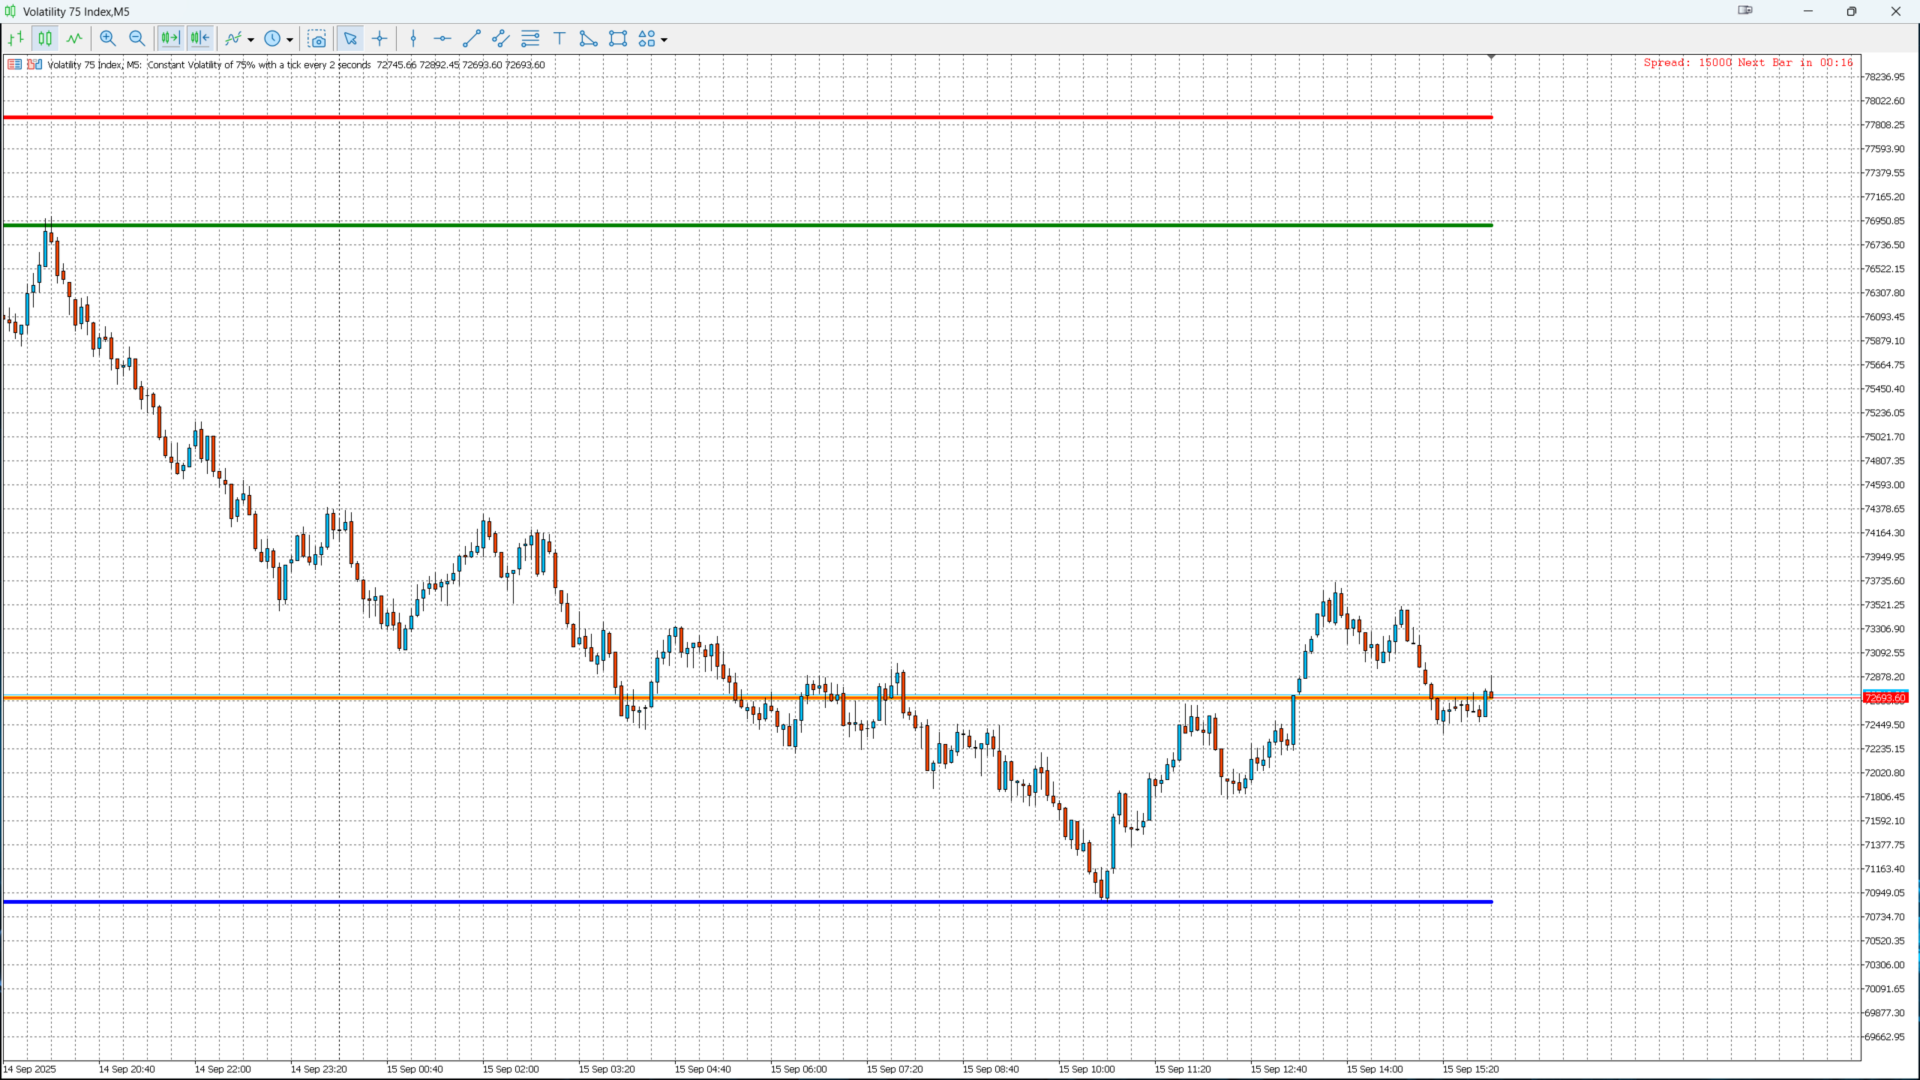Screen dimensions: 1920x1080
Task: Select the horizontal line tool
Action: coord(442,39)
